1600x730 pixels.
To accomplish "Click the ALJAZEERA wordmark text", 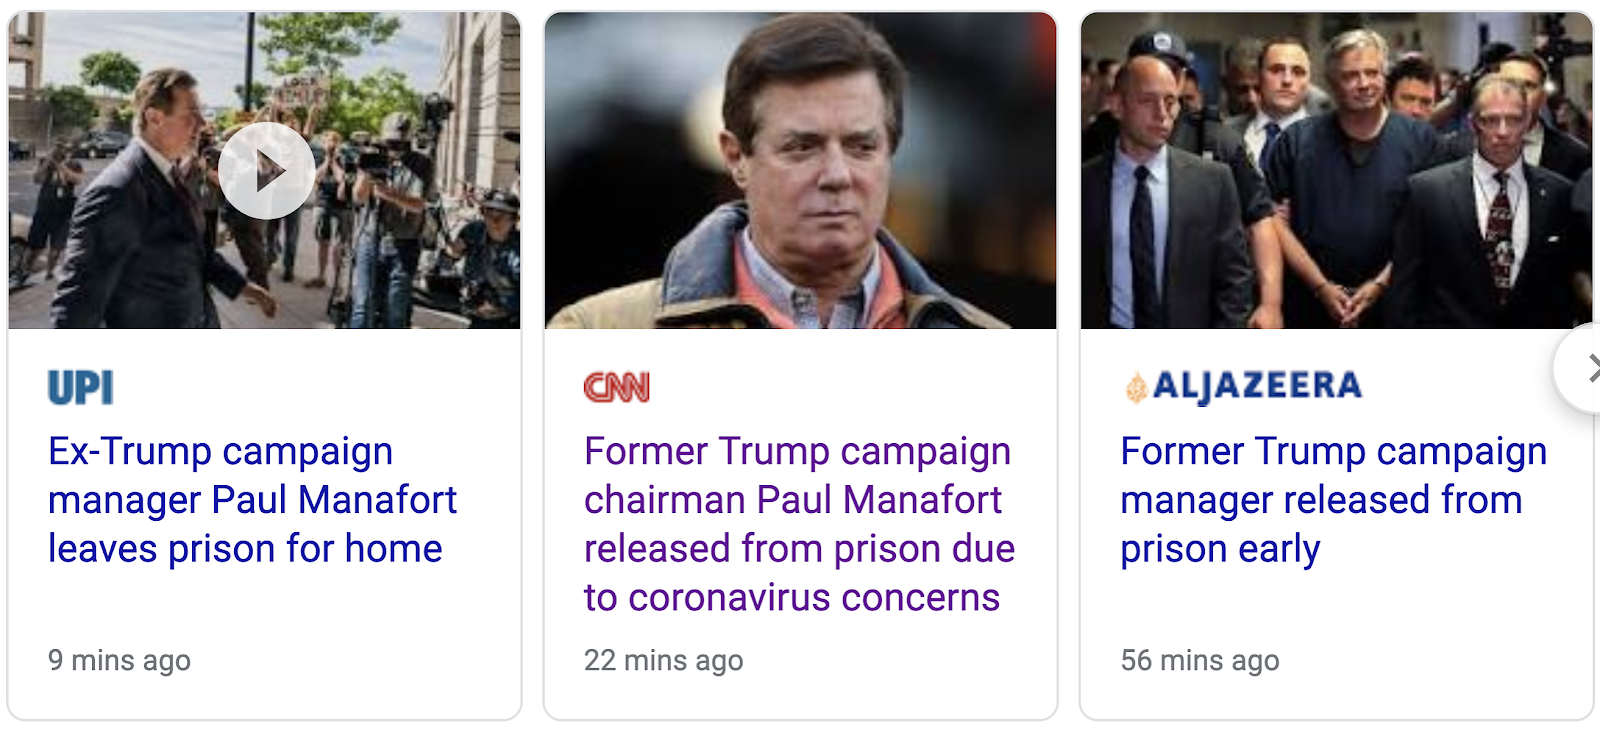I will tap(1257, 385).
